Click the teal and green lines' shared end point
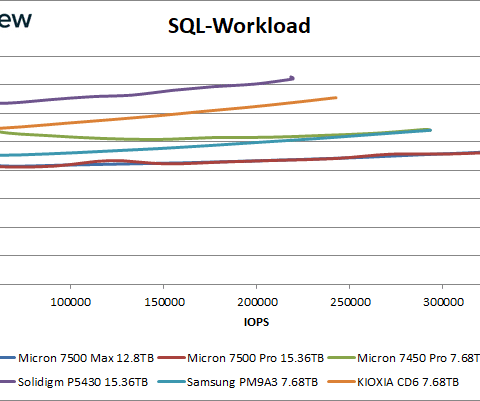Screen dimensions: 480x401 (429, 130)
